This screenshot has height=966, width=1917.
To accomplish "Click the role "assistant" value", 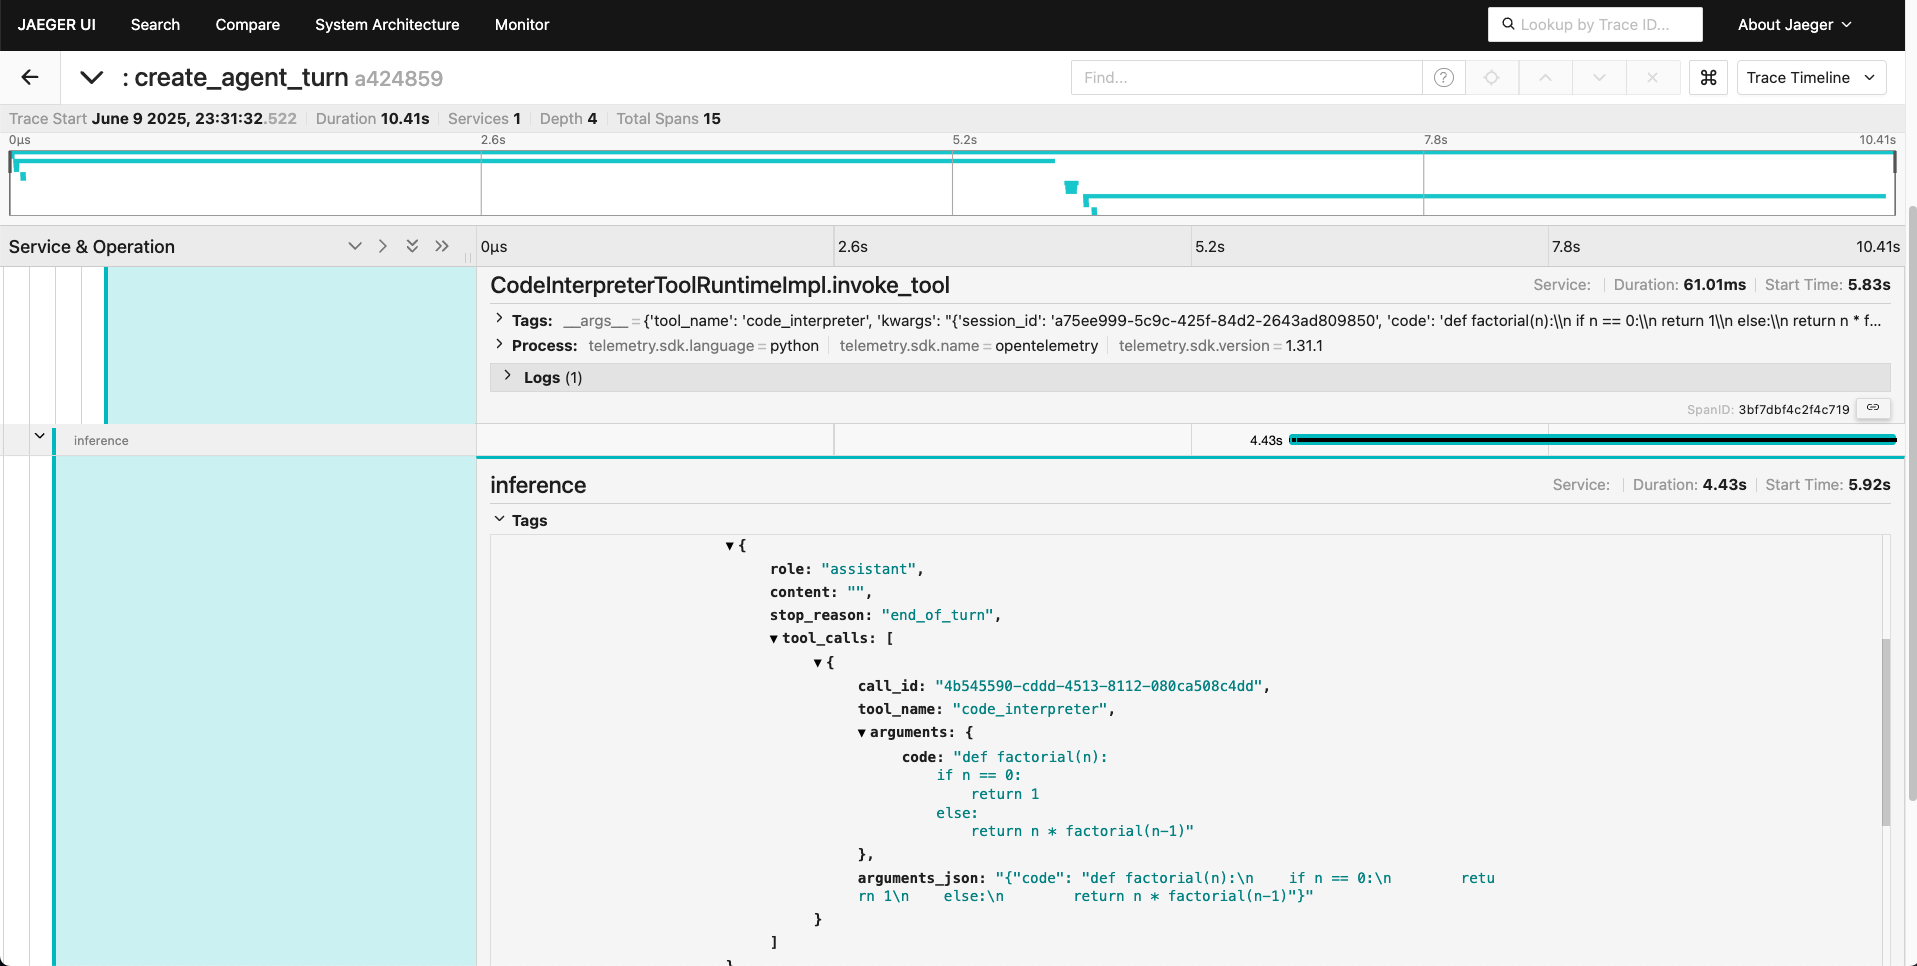I will [868, 569].
